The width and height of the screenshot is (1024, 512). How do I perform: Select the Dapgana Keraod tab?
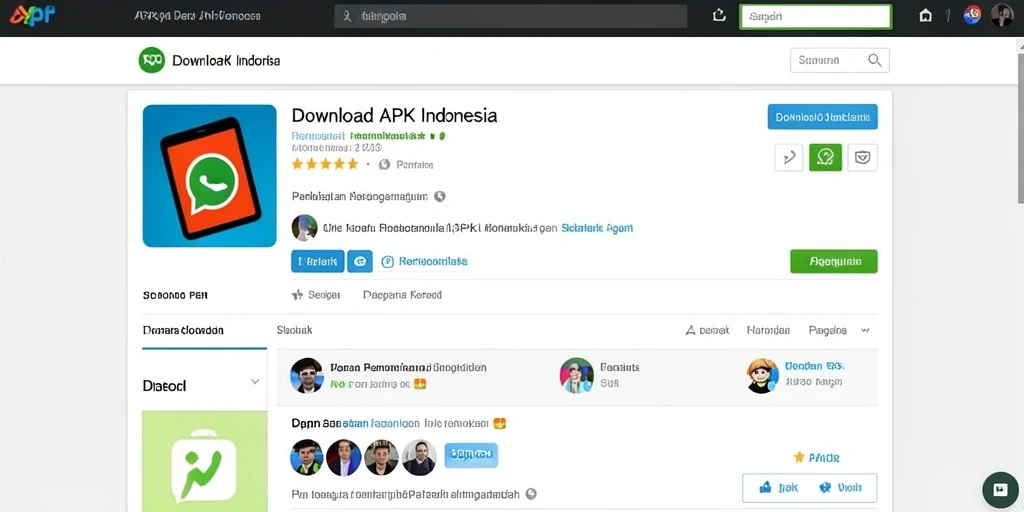point(402,295)
